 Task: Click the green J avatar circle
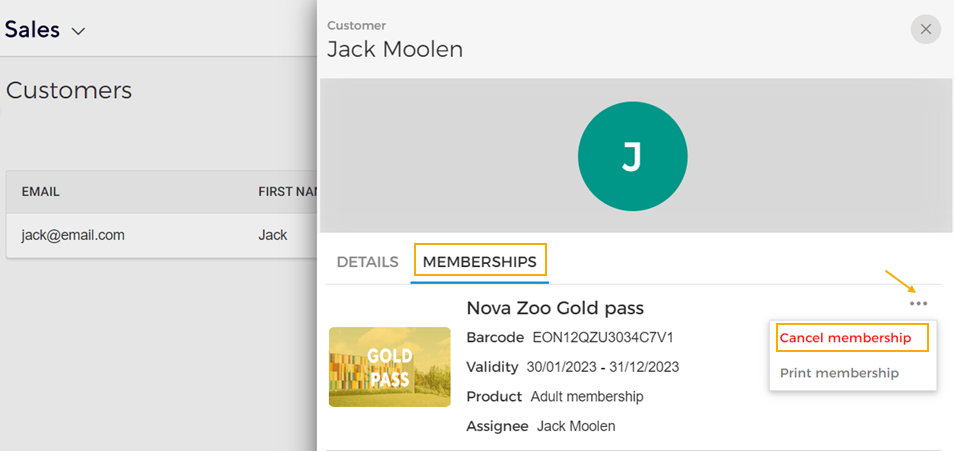[632, 156]
